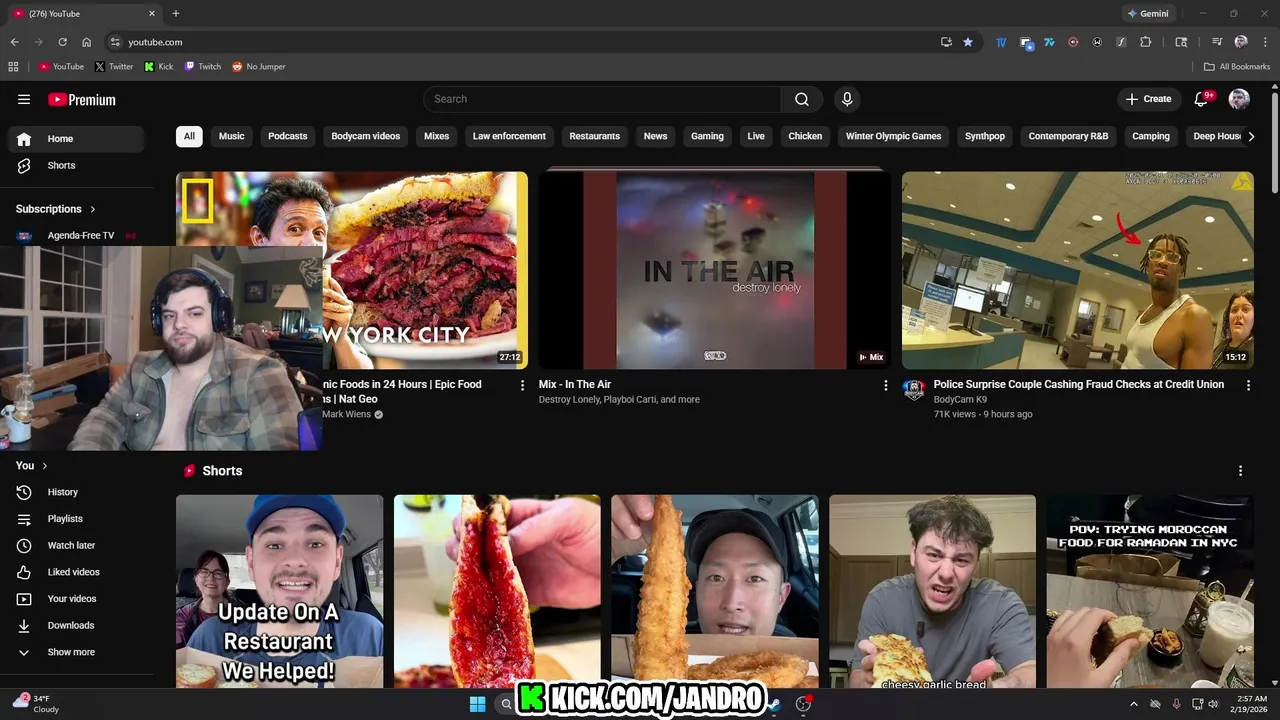Image resolution: width=1280 pixels, height=720 pixels.
Task: Go to Home in the sidebar
Action: 76,139
